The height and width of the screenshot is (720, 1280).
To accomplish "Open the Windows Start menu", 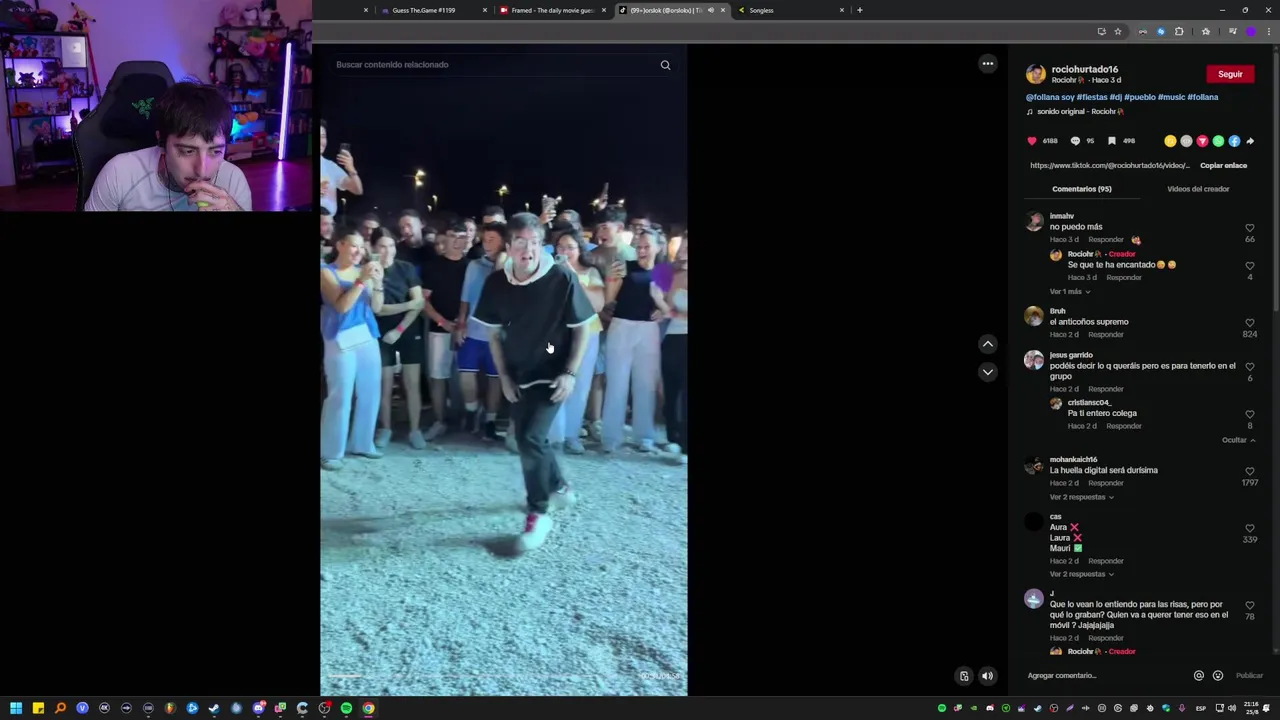I will [16, 708].
